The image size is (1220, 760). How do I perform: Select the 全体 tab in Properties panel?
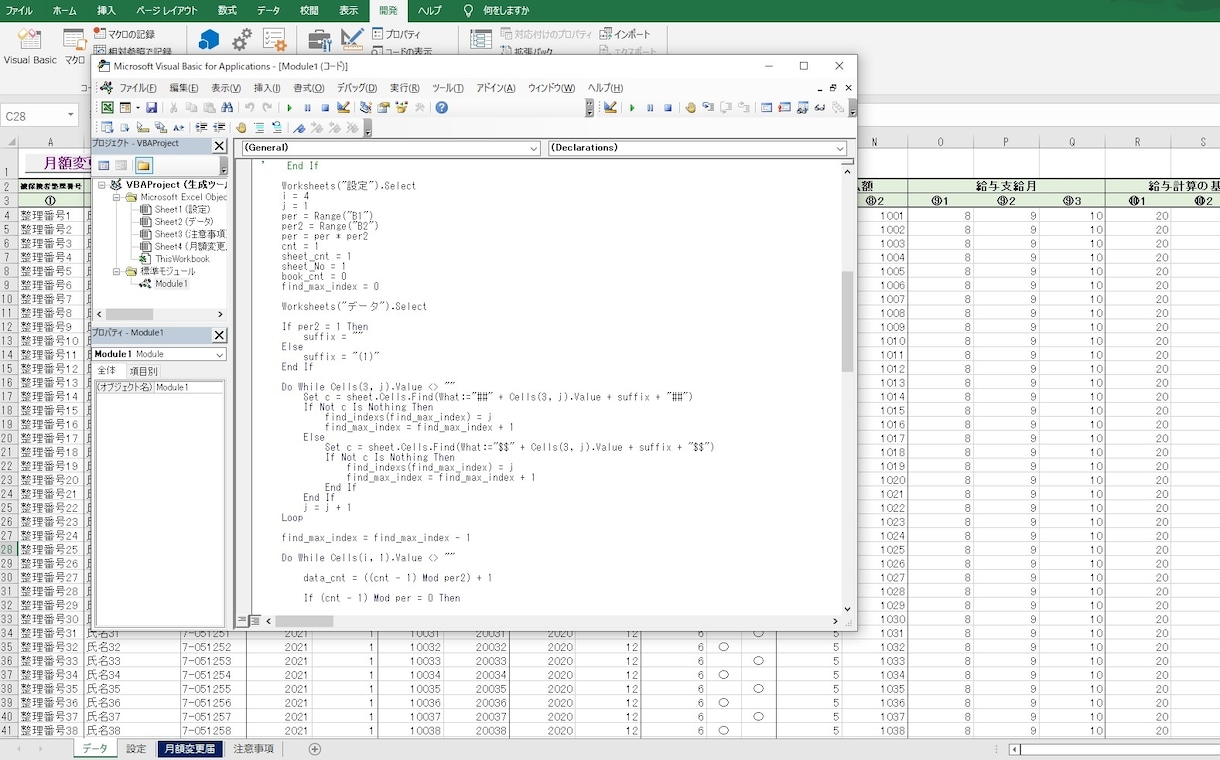(x=107, y=371)
